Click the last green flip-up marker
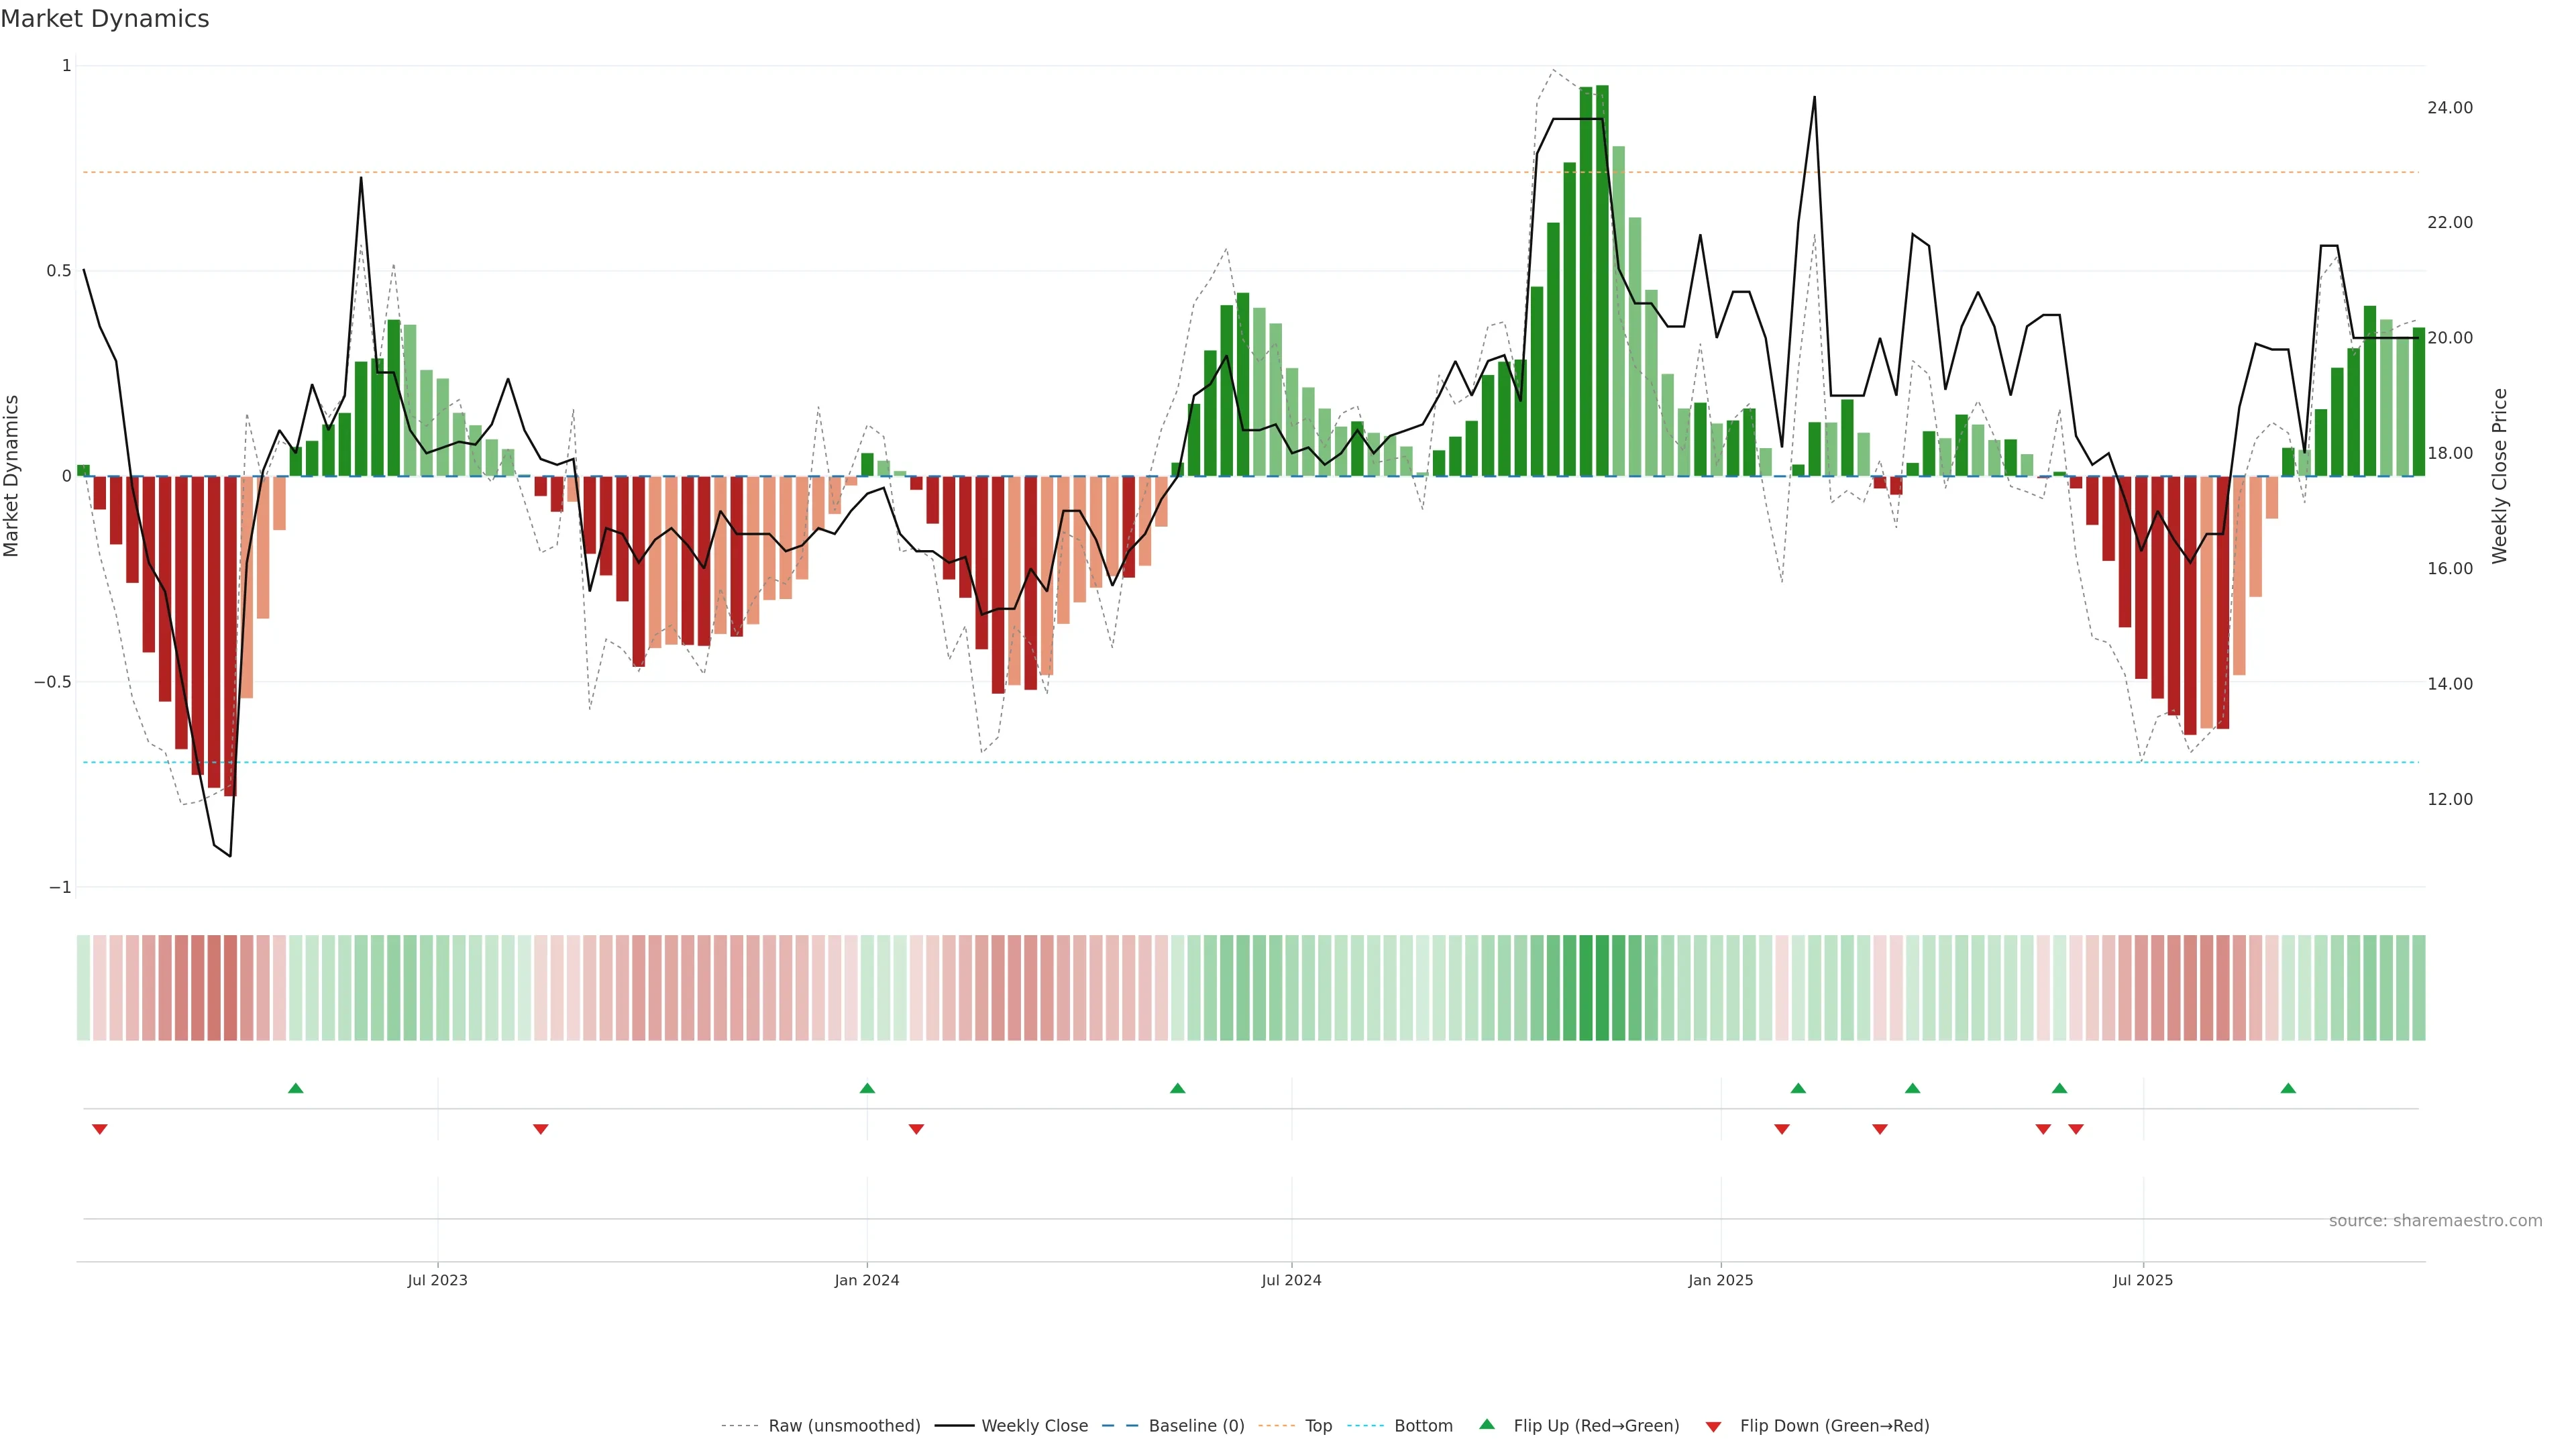2576x1449 pixels. (x=2288, y=1088)
